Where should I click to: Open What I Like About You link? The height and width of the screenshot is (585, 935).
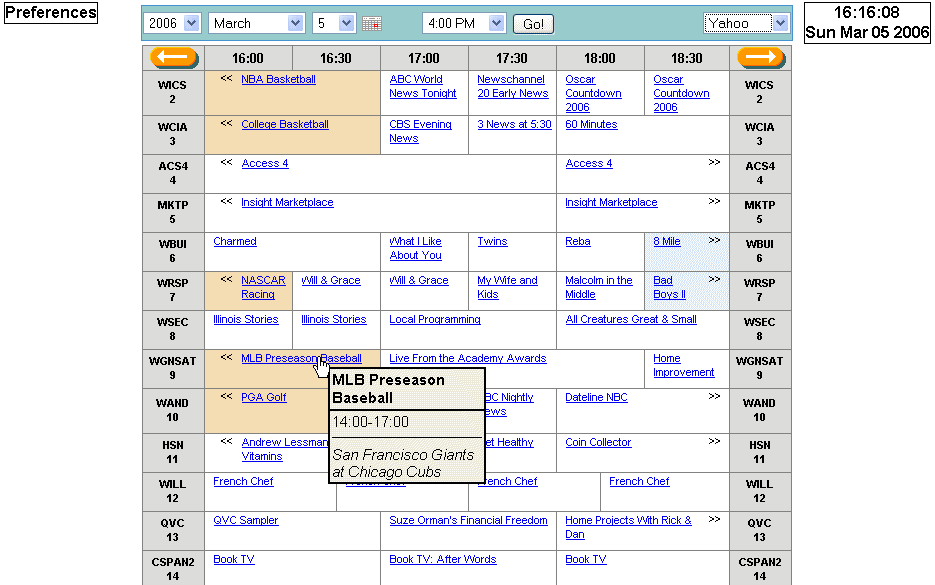(x=416, y=248)
